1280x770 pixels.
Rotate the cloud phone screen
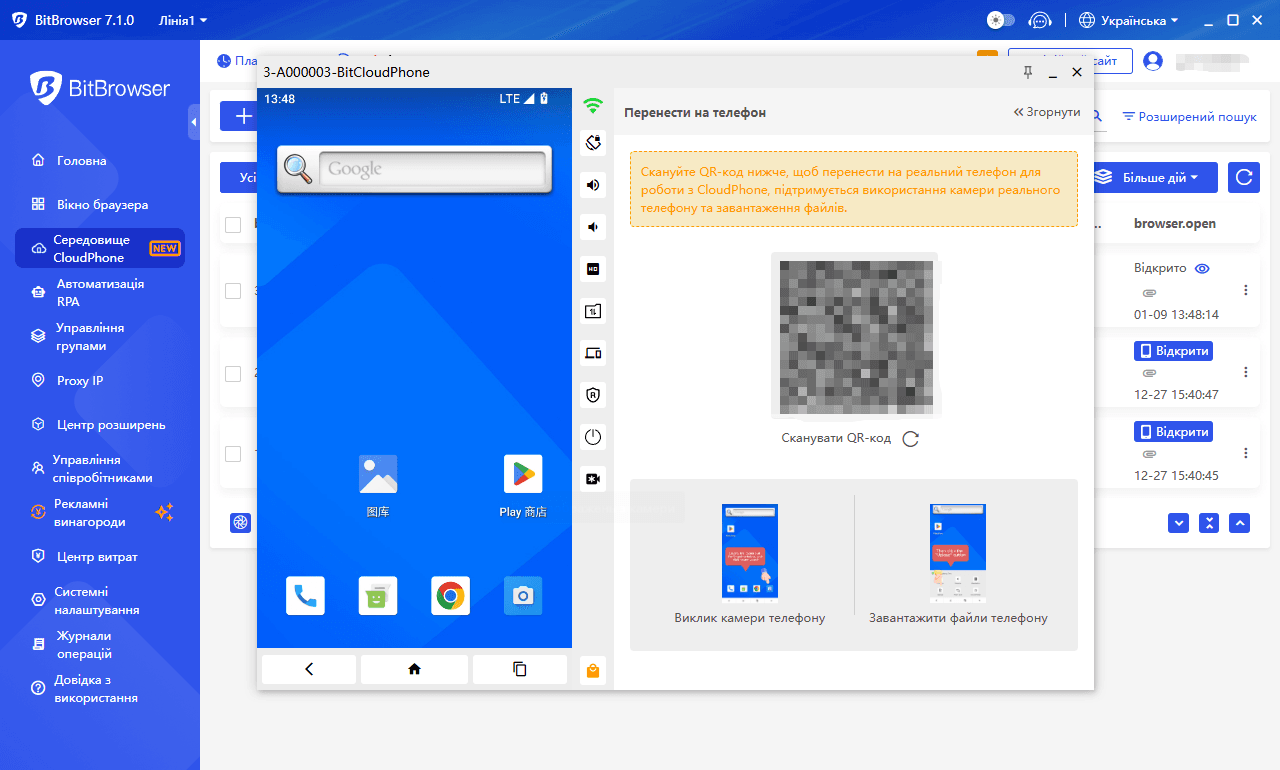[x=593, y=143]
